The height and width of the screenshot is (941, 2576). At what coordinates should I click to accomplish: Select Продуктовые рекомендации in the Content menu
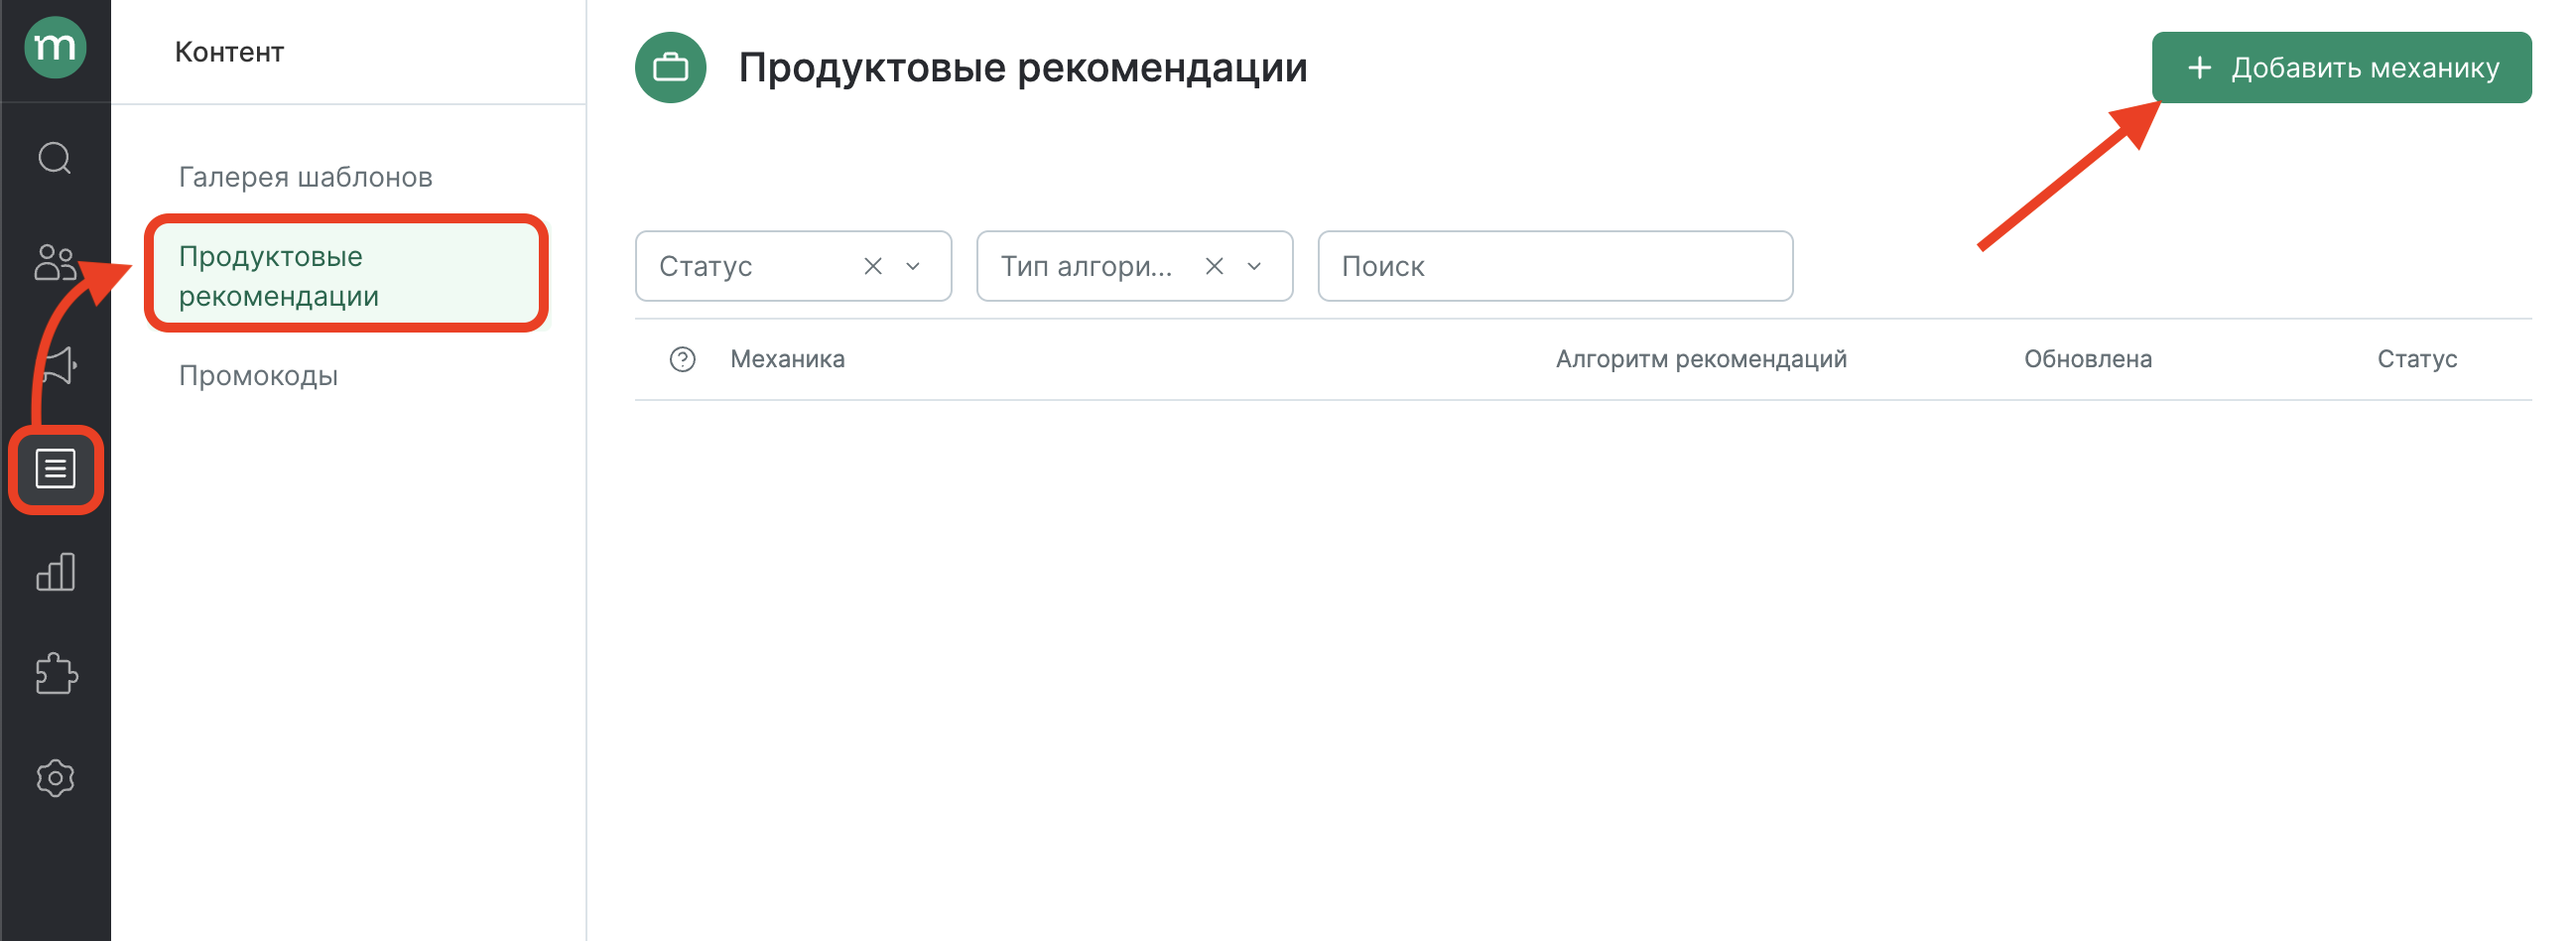coord(345,275)
